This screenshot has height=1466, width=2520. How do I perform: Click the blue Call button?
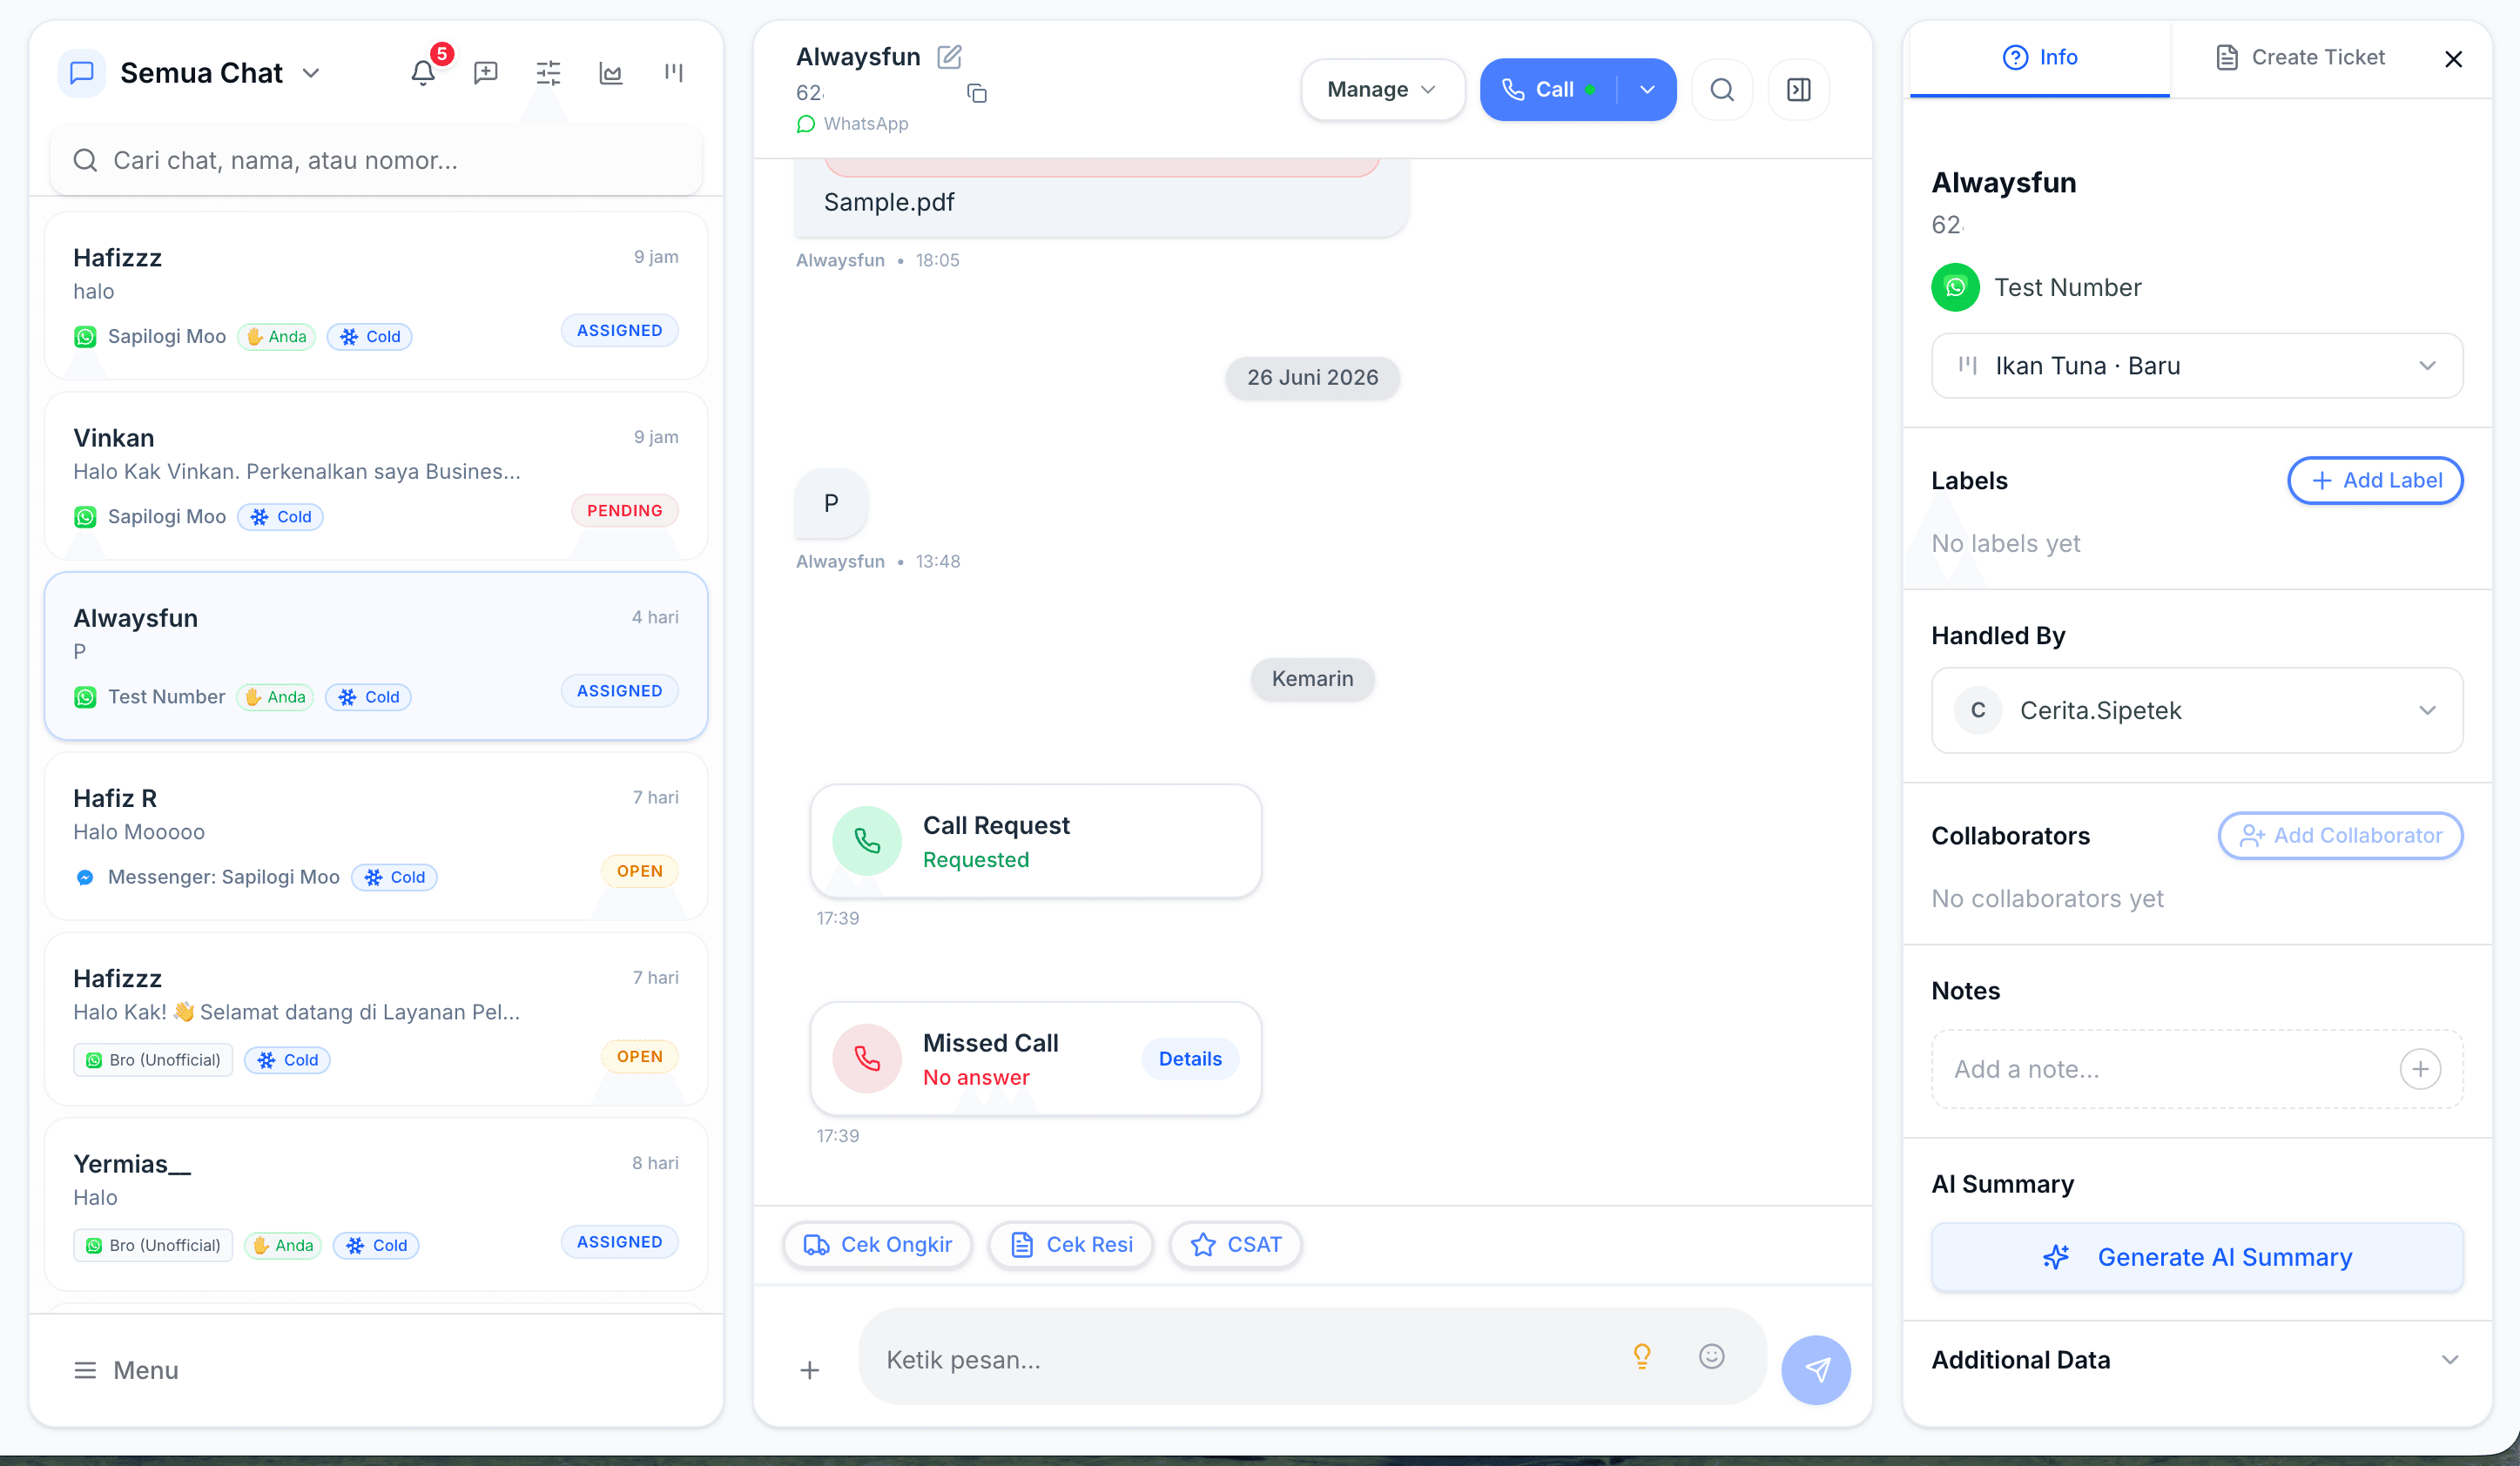click(1550, 90)
